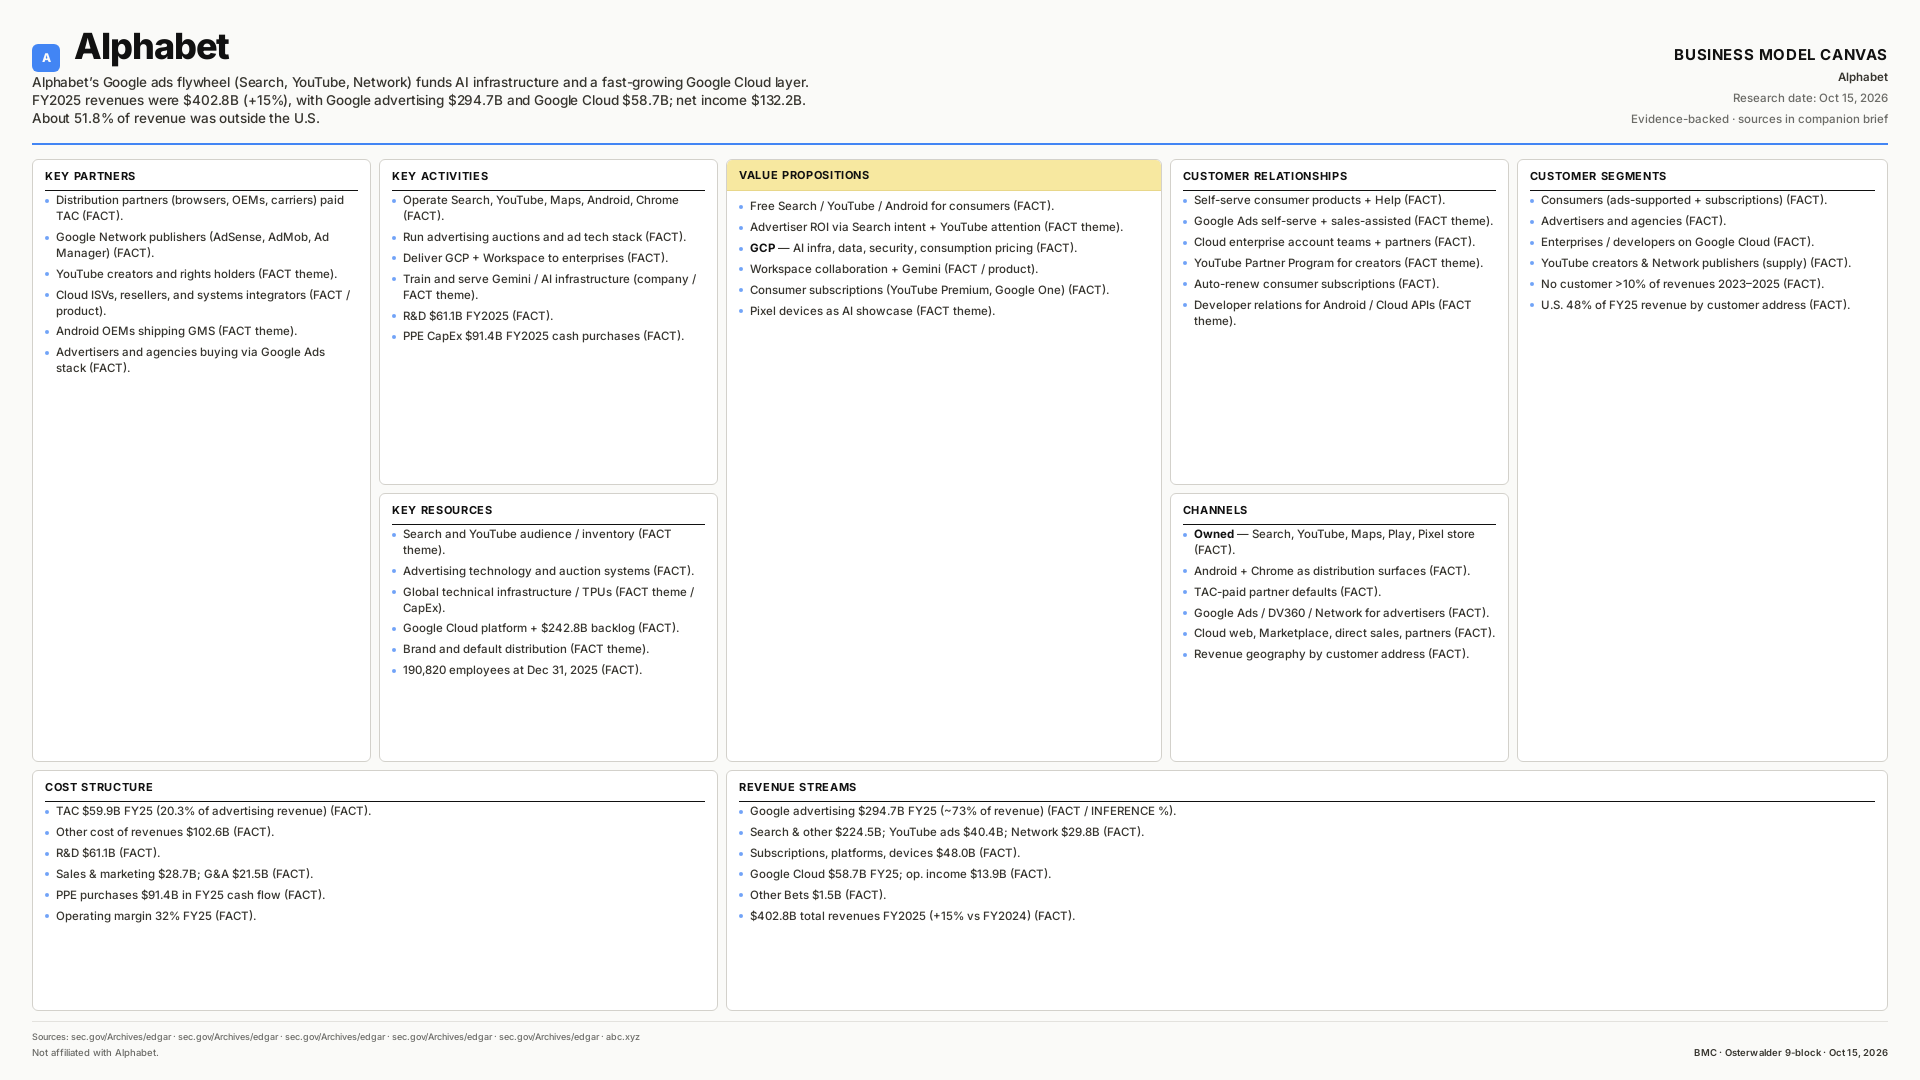Click 'BUSINESS MODEL CANVAS' heading at top right
This screenshot has width=1920, height=1080.
pos(1780,55)
